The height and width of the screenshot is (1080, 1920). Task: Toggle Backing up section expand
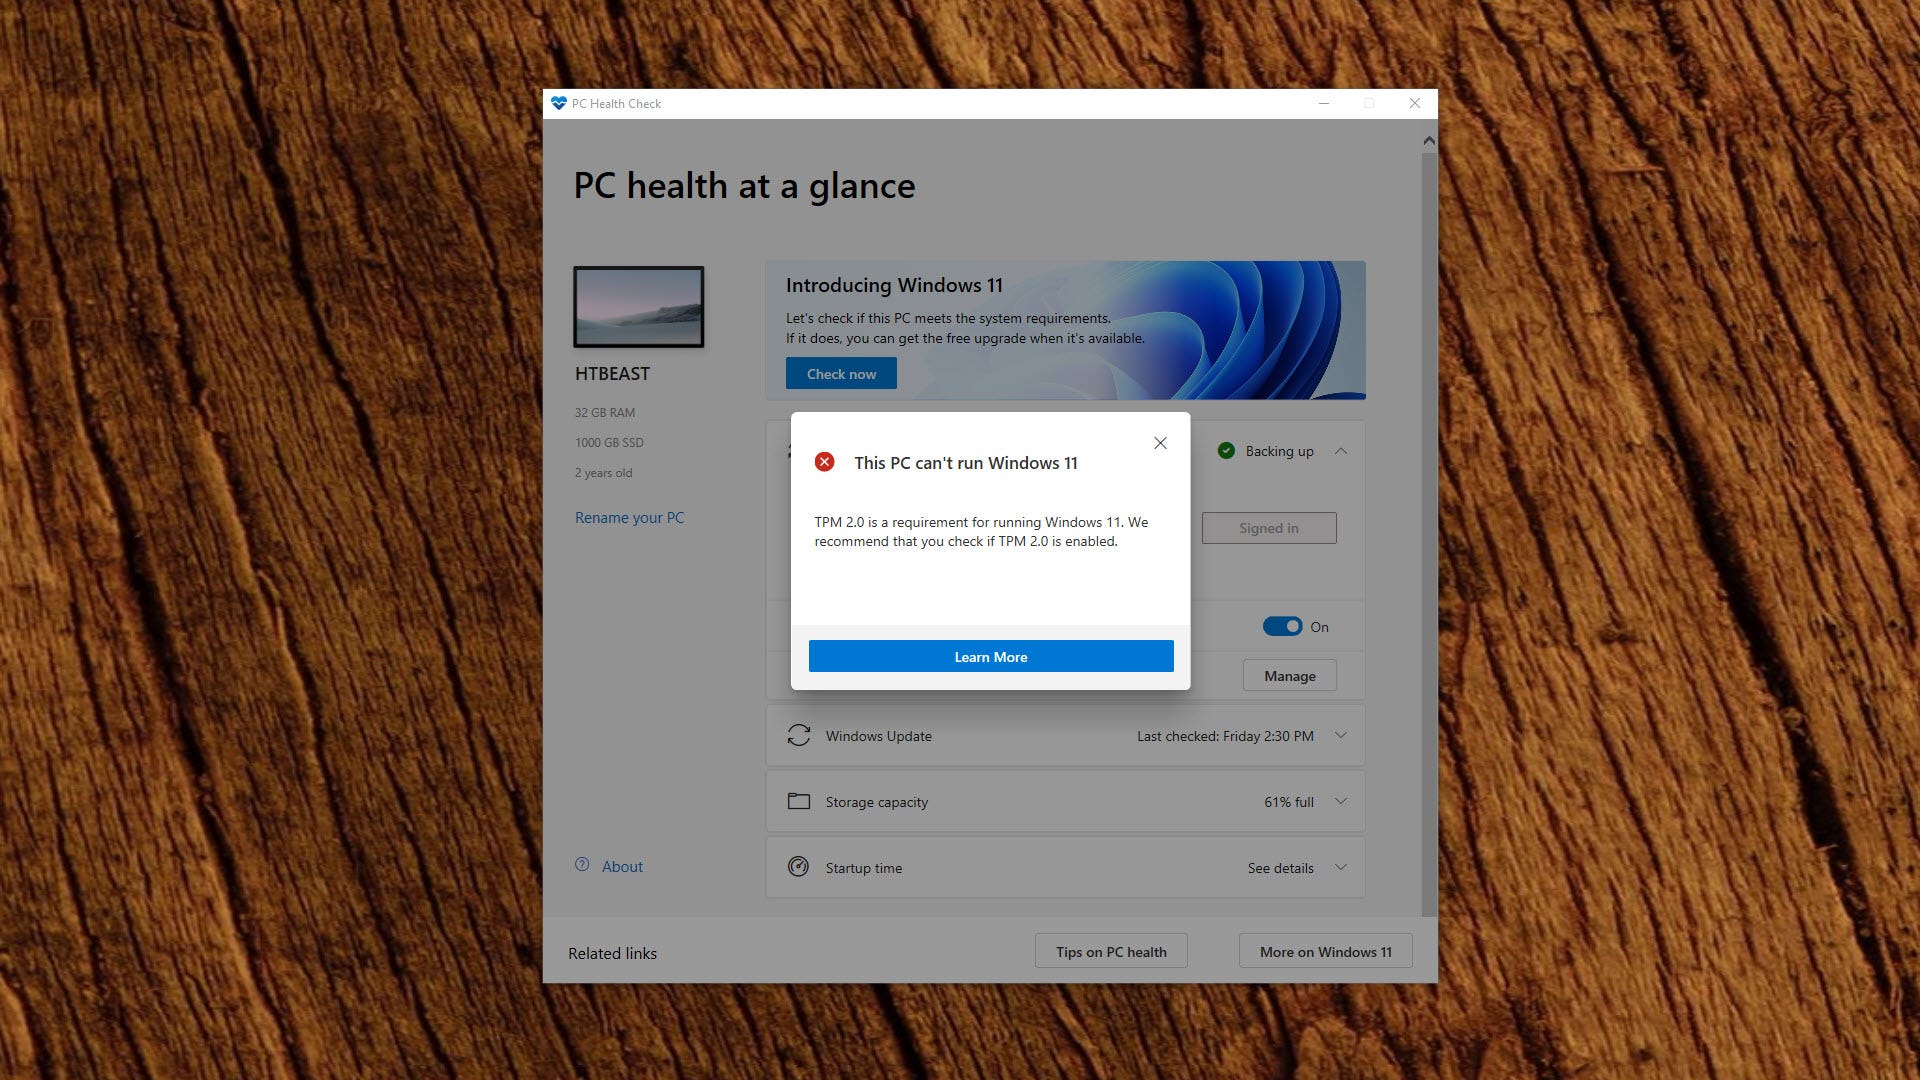click(1344, 451)
